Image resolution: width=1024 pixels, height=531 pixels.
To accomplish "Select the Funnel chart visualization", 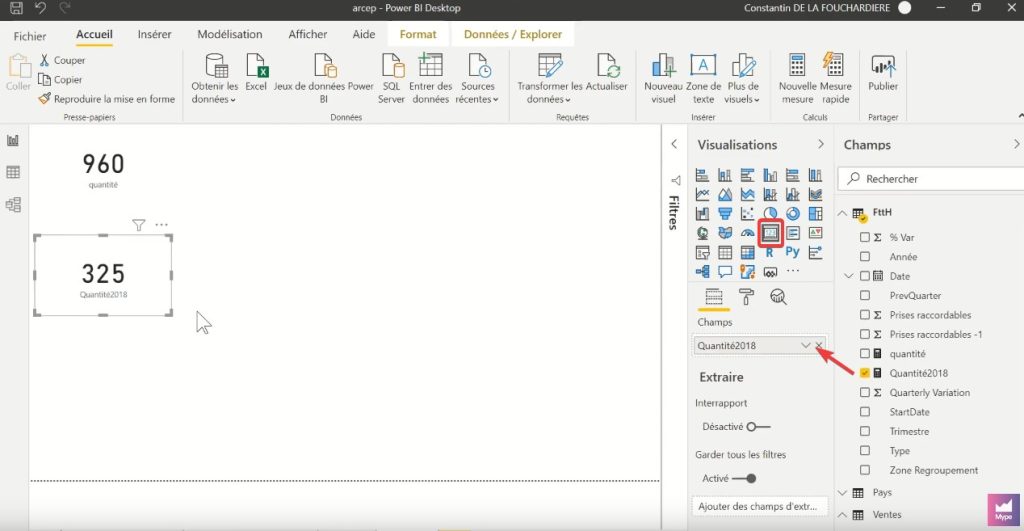I will [725, 214].
